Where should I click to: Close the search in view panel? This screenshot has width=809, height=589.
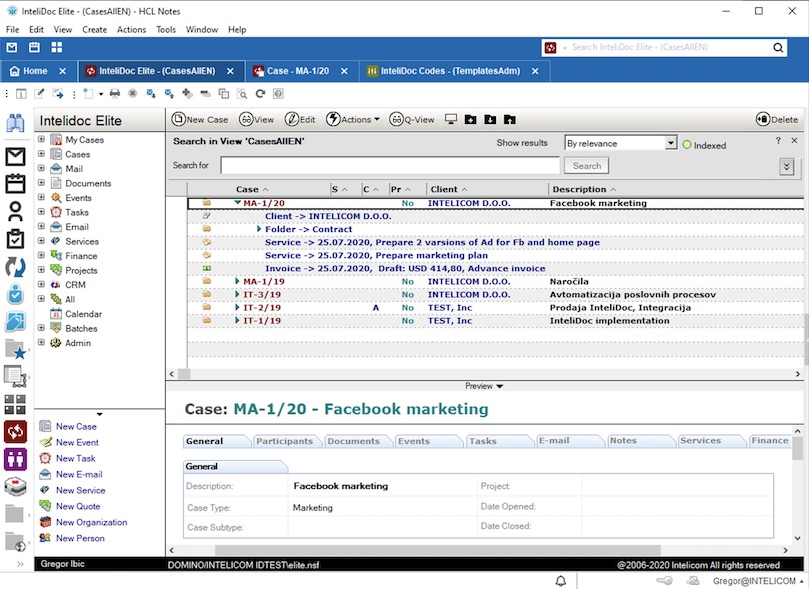tap(795, 141)
